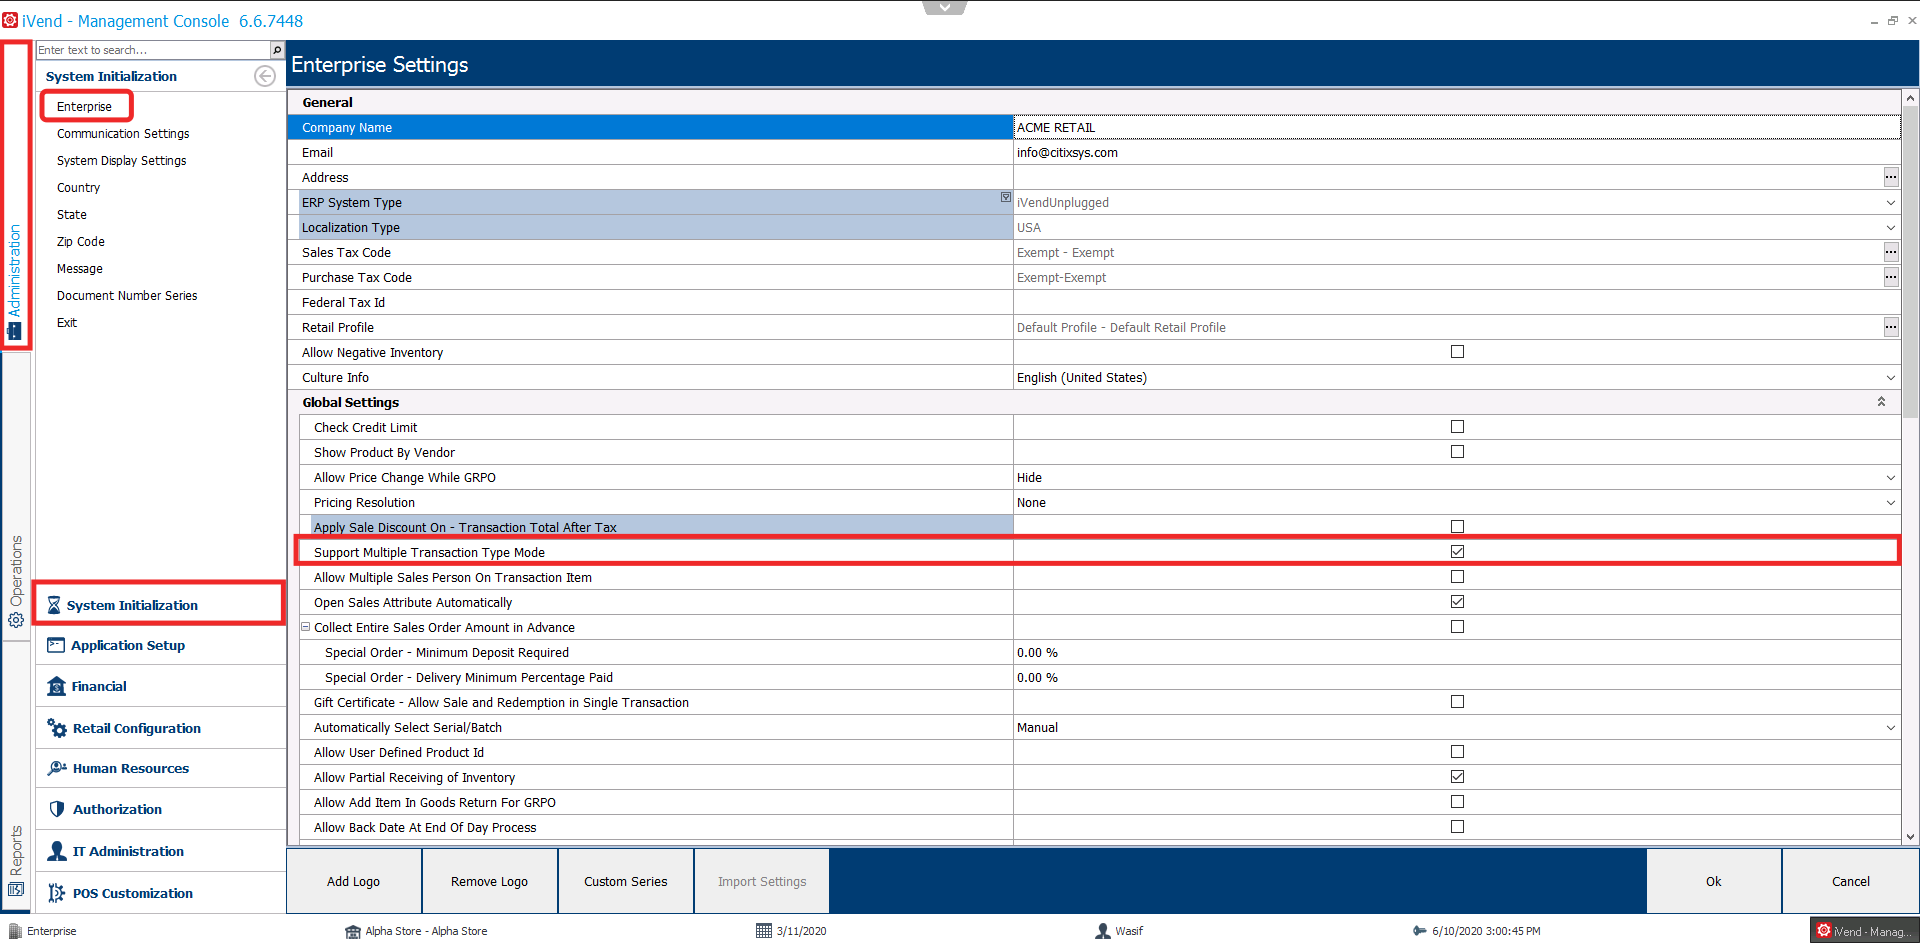Open Retail Profile lookup ellipsis
Image resolution: width=1920 pixels, height=943 pixels.
[x=1891, y=327]
